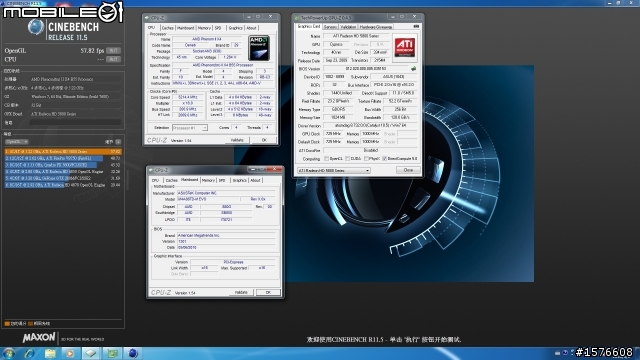
Task: Click the 57.82 fps OpenGL score
Action: (92, 51)
